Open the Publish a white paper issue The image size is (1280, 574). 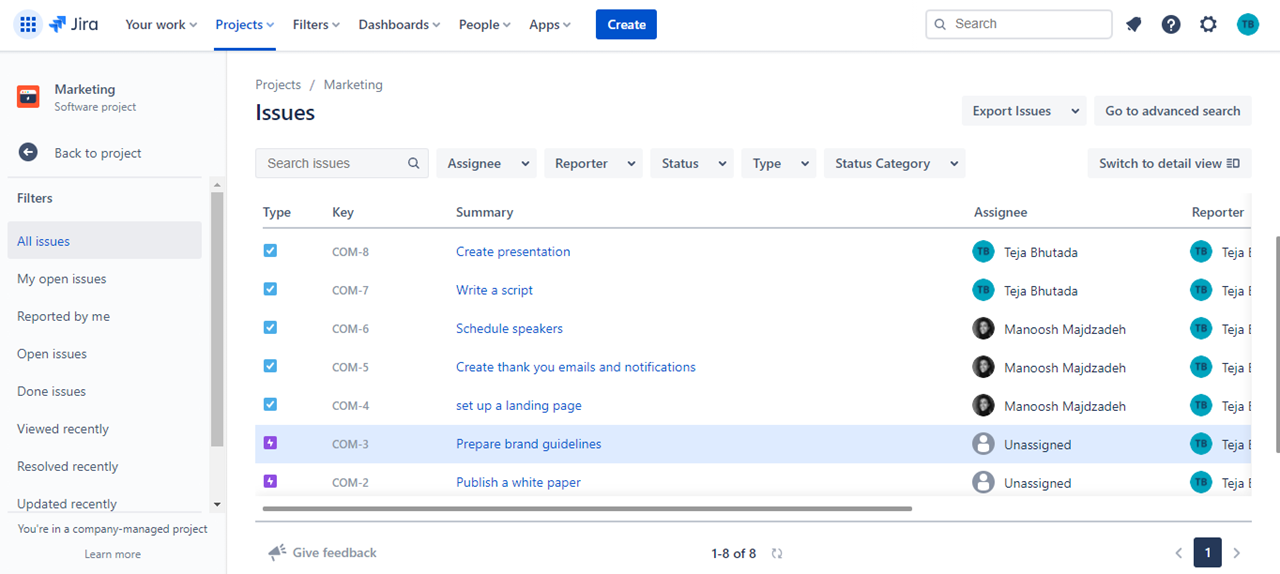click(518, 482)
